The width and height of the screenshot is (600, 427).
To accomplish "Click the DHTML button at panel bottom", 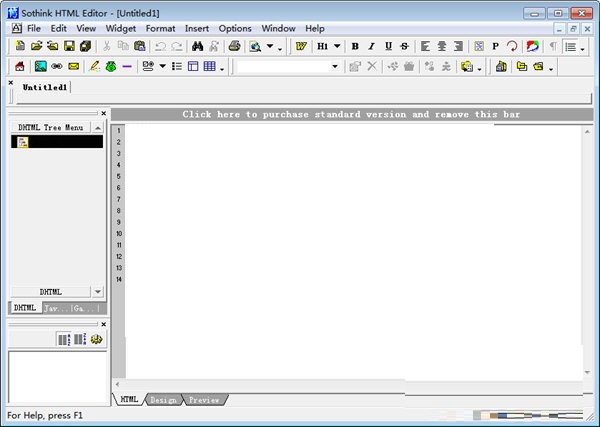I will [51, 292].
